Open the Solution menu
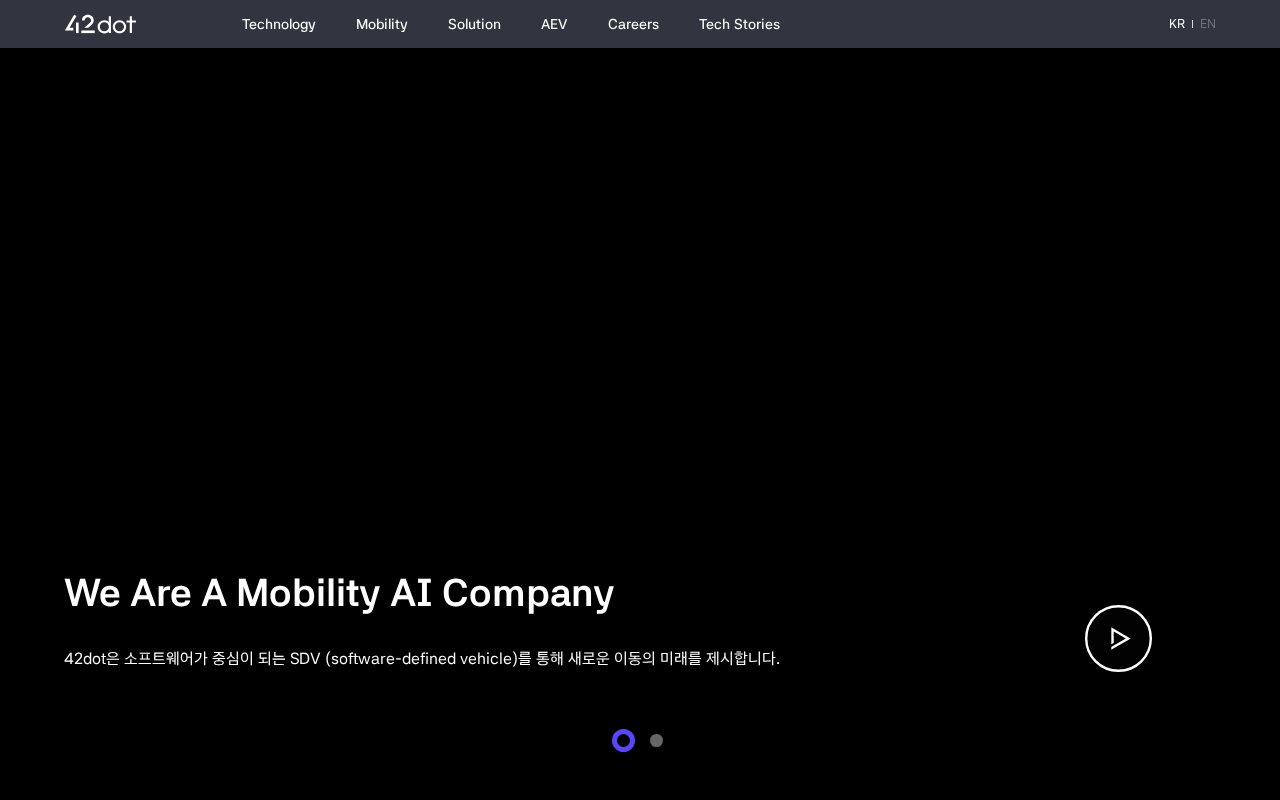This screenshot has width=1280, height=800. pos(474,24)
